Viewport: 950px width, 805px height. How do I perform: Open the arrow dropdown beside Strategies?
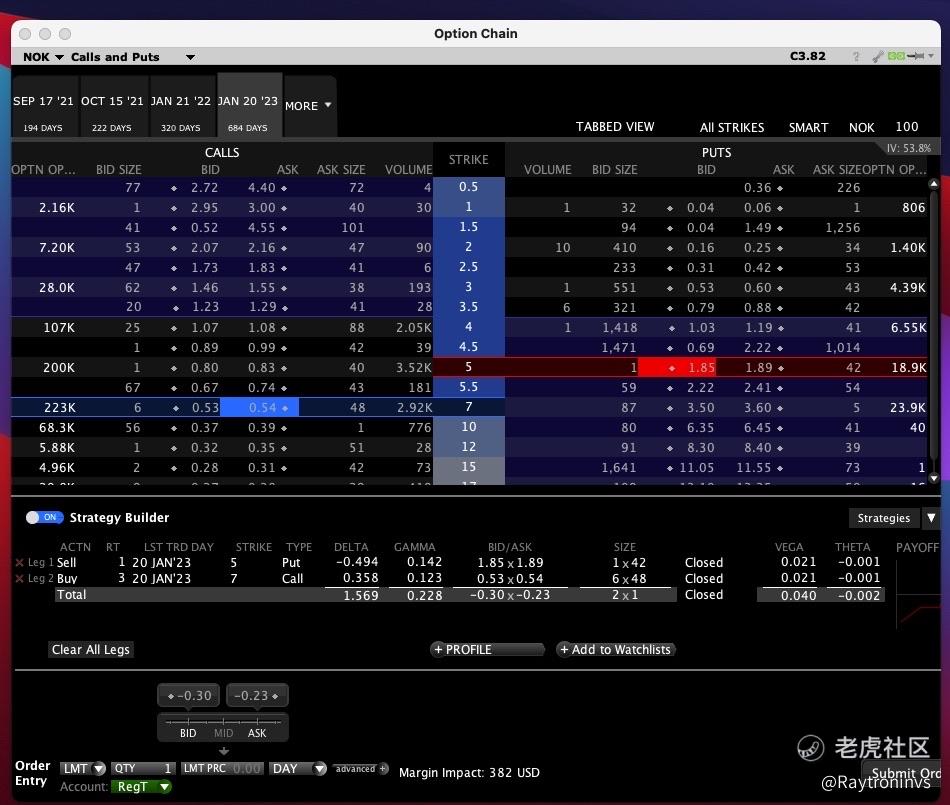click(x=931, y=518)
